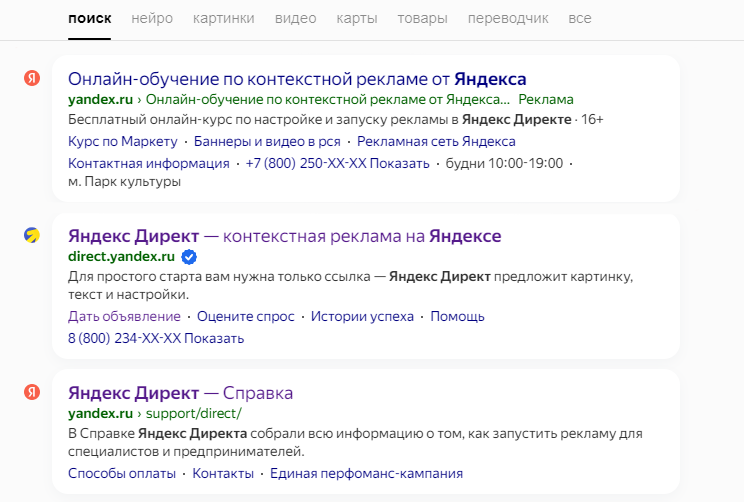This screenshot has width=744, height=502.
Task: Open the 'Помощь' sitelink
Action: 457,316
